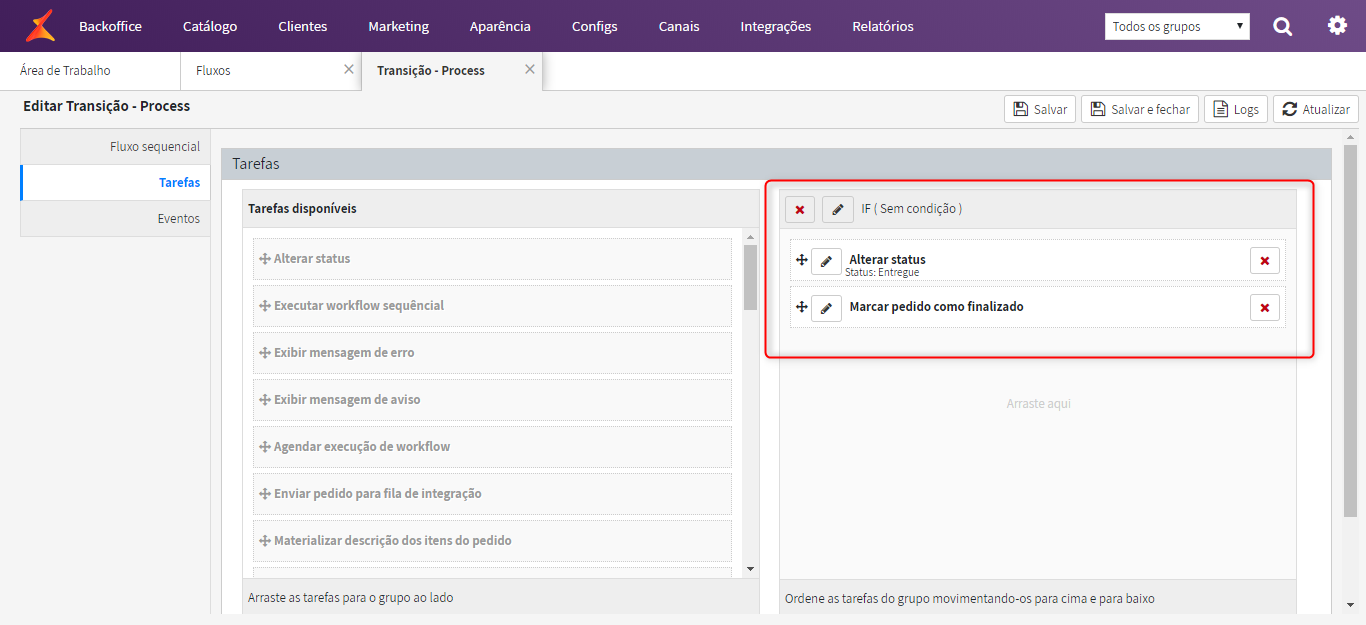Open the Configs menu
The width and height of the screenshot is (1366, 625).
595,26
